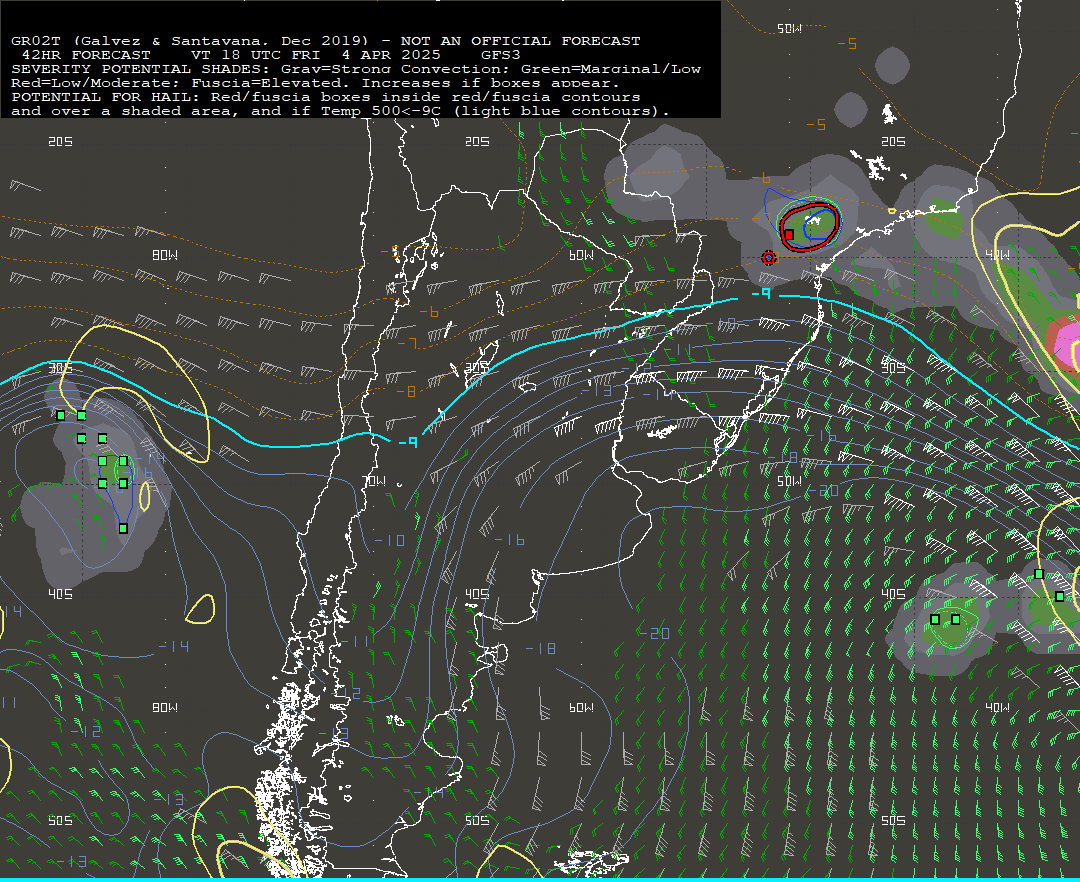Click the "-18" contour label off Patagonia
This screenshot has height=882, width=1080.
[x=541, y=649]
